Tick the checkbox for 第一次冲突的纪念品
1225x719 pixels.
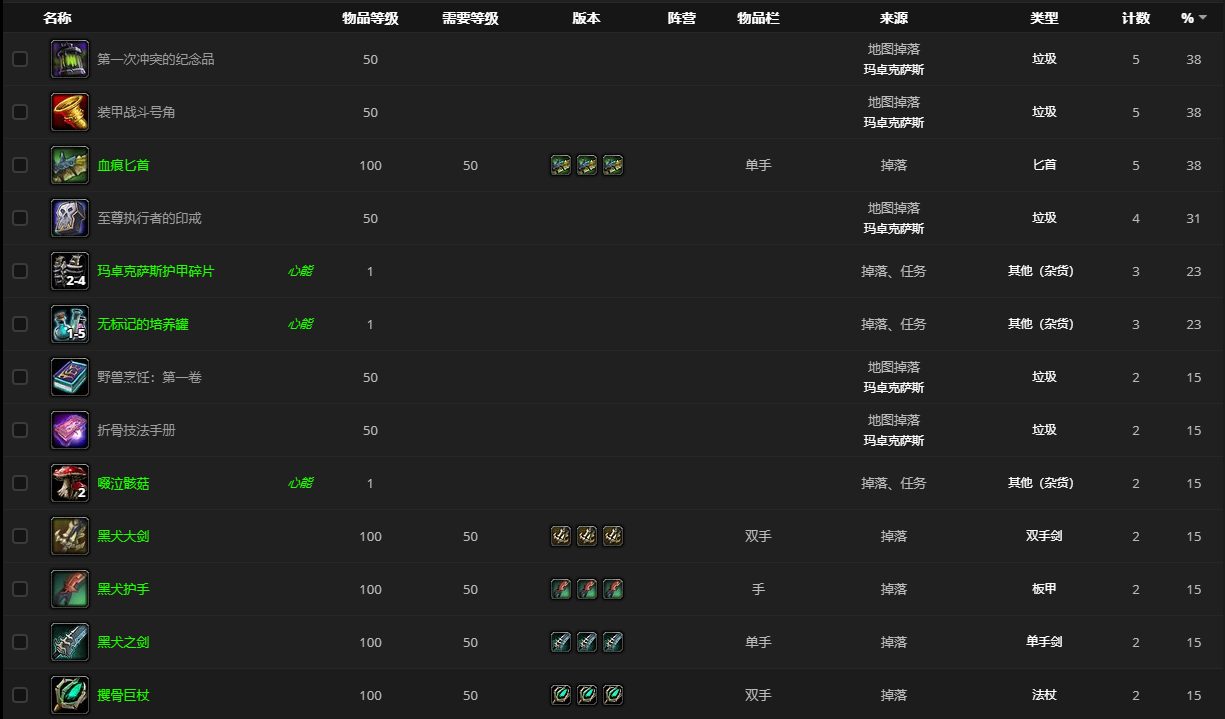(x=20, y=59)
